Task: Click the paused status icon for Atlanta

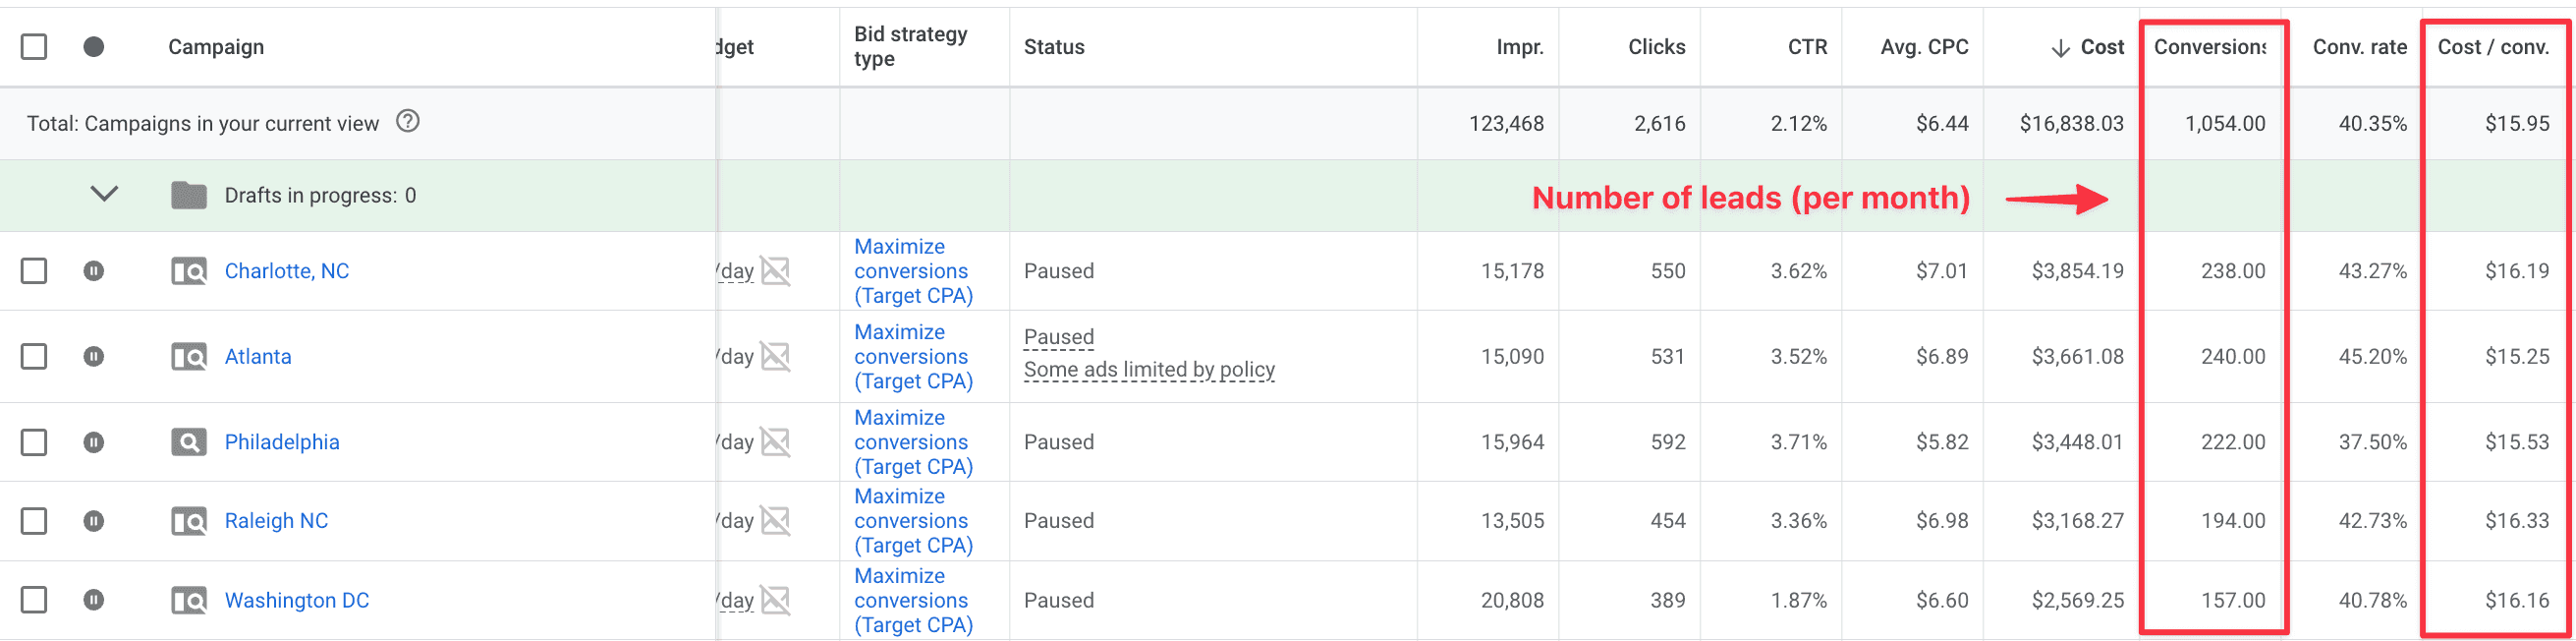Action: (94, 356)
